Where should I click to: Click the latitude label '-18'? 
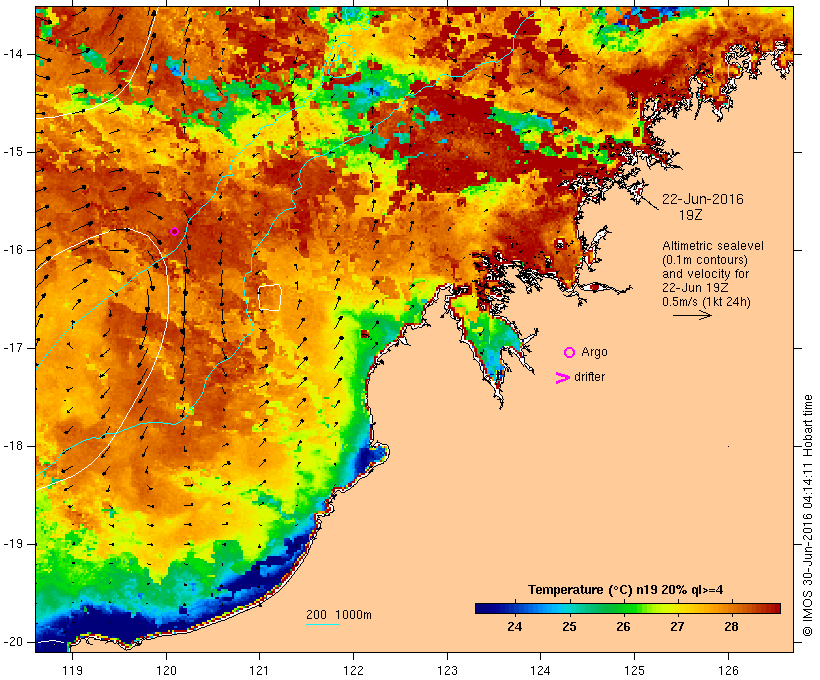point(13,446)
